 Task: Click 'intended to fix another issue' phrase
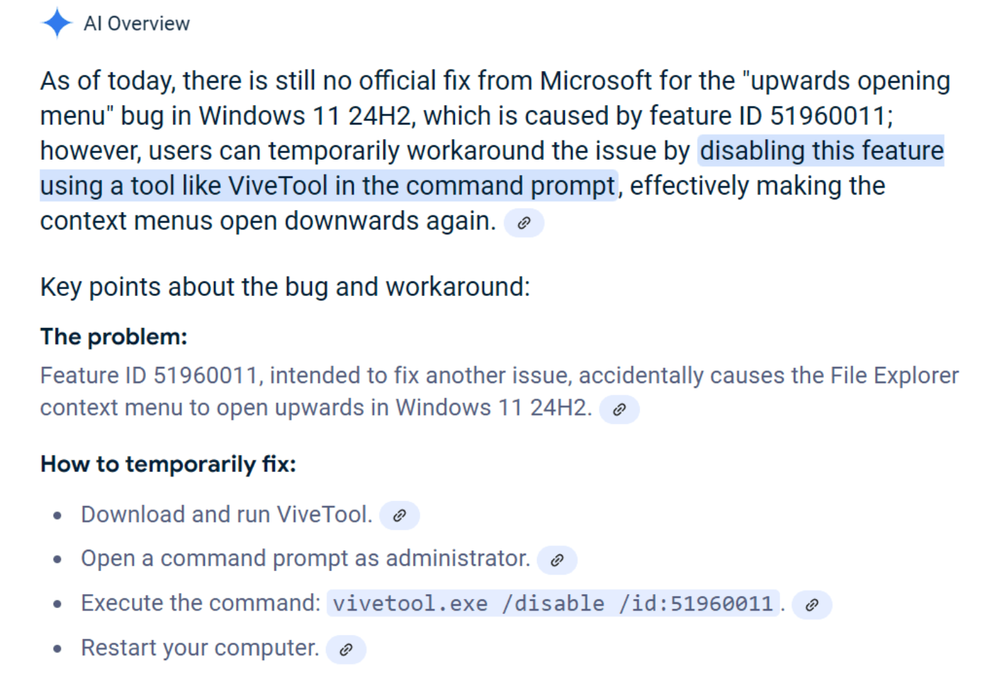(420, 377)
